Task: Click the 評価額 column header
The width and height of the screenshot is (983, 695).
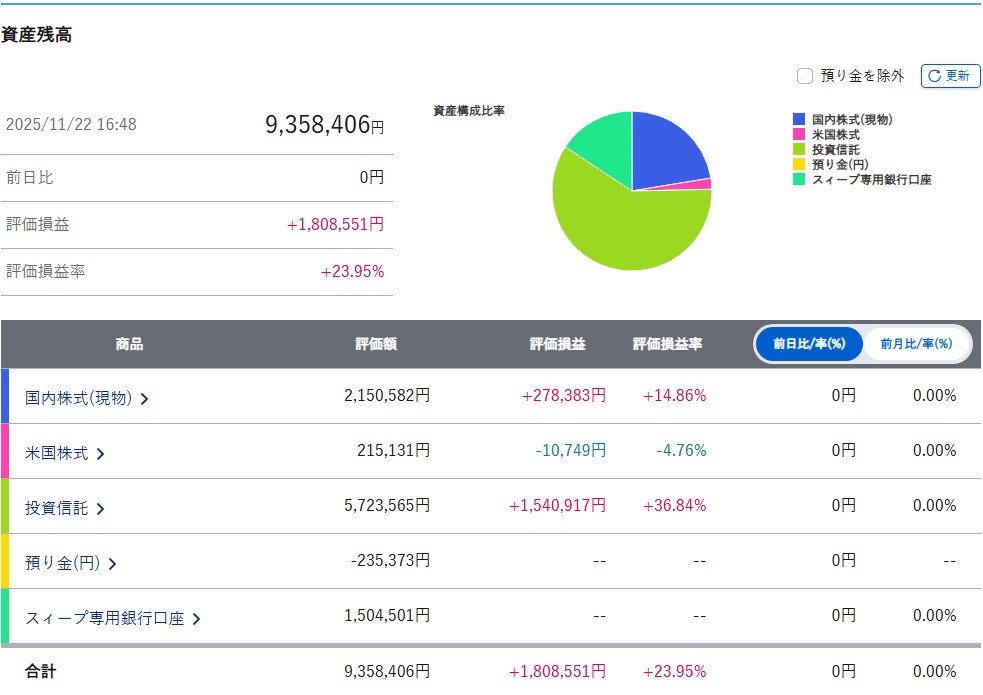Action: pos(376,344)
